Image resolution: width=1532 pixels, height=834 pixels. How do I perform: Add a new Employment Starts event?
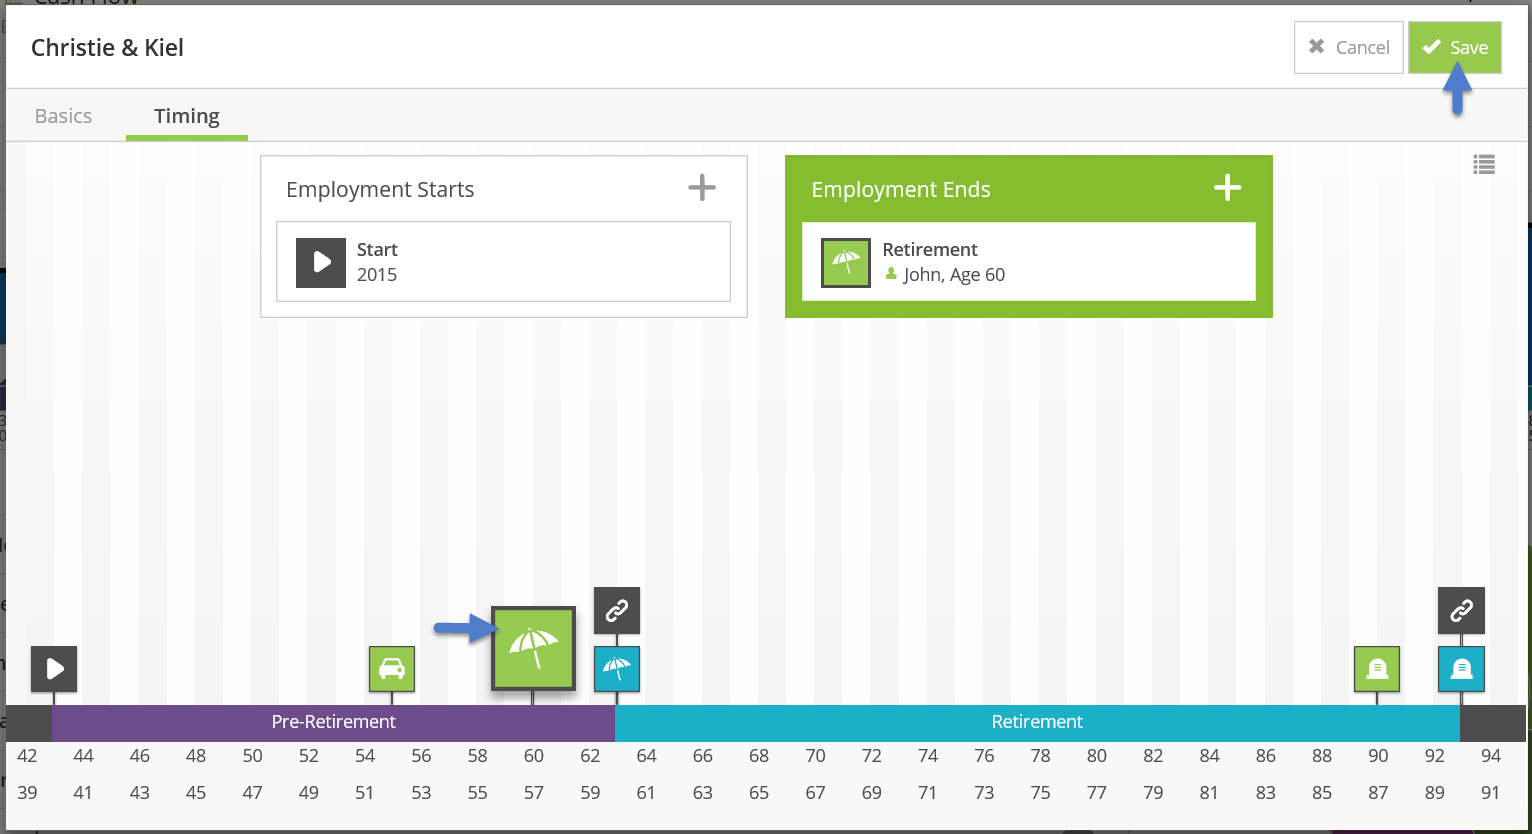tap(702, 188)
